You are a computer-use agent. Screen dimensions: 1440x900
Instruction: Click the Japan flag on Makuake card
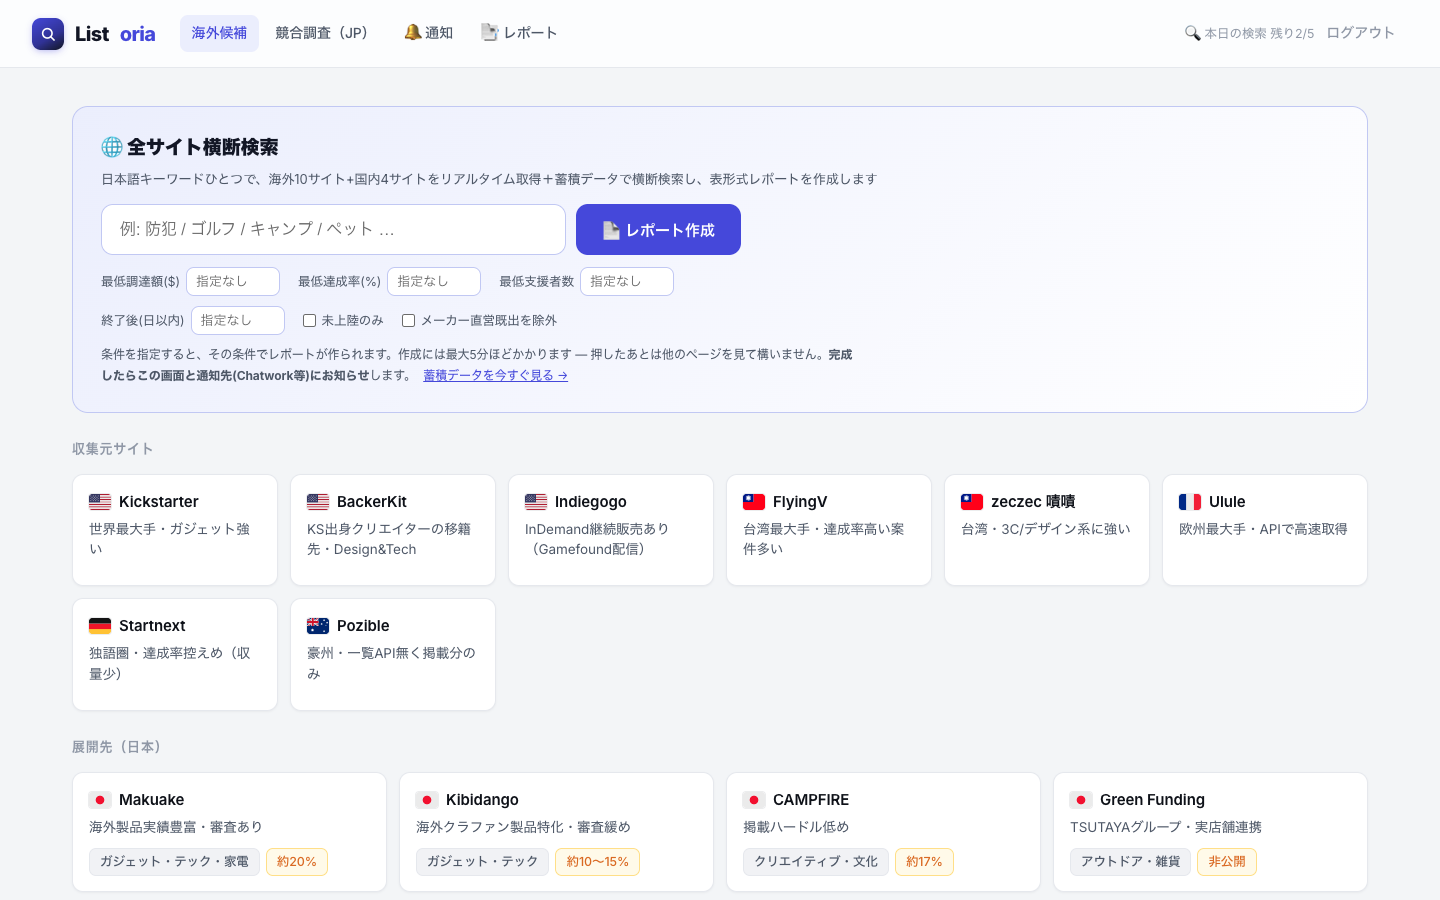click(x=100, y=800)
